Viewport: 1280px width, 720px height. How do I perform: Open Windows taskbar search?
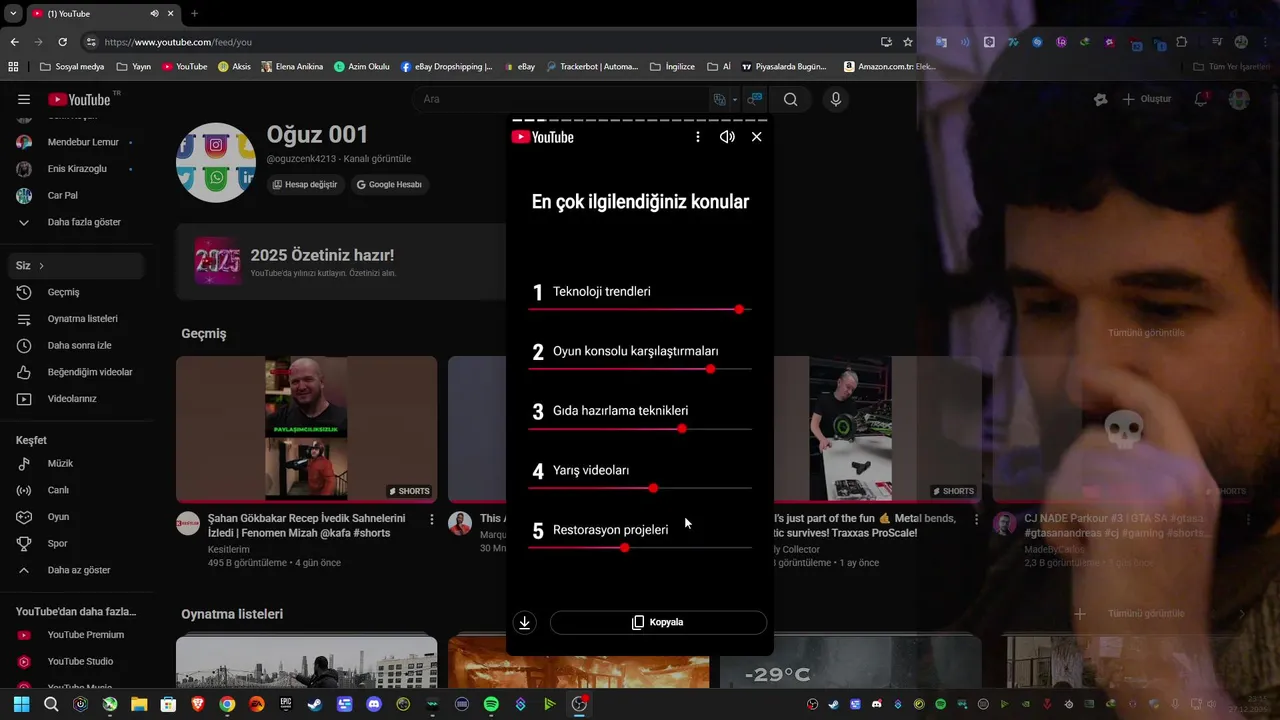(x=51, y=704)
